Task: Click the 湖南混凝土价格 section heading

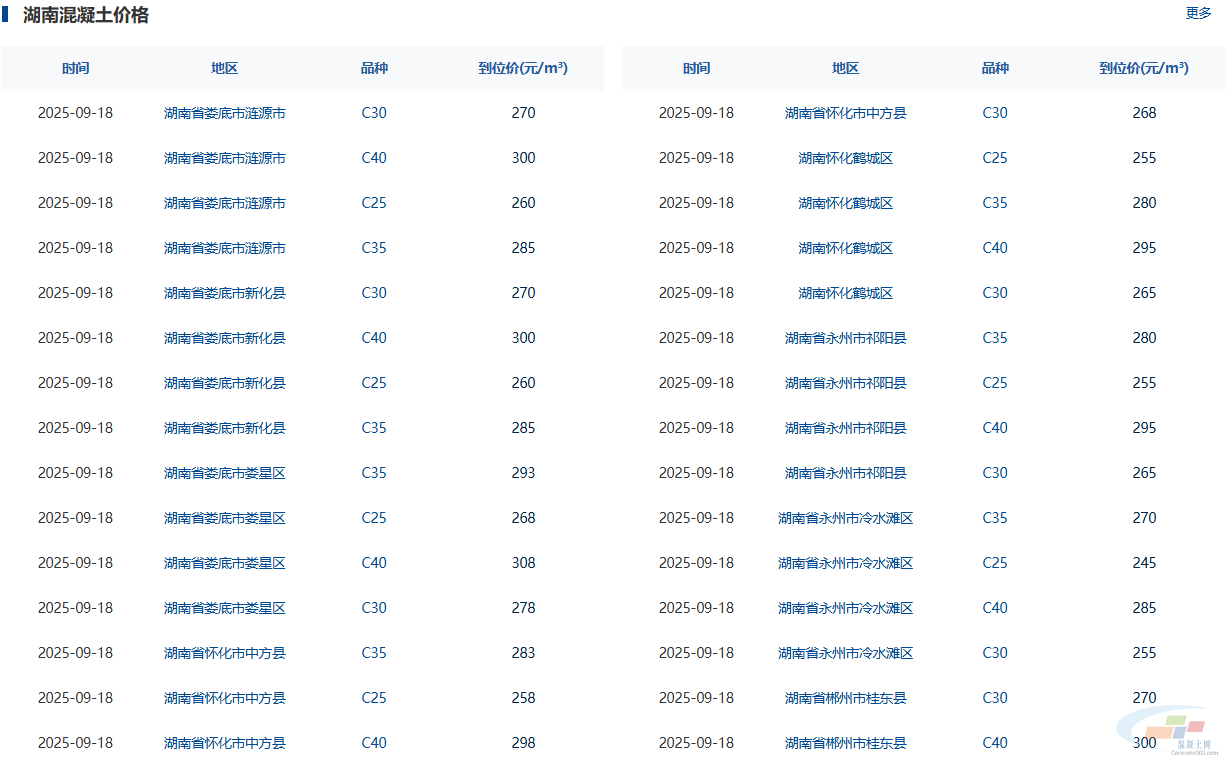Action: point(86,15)
